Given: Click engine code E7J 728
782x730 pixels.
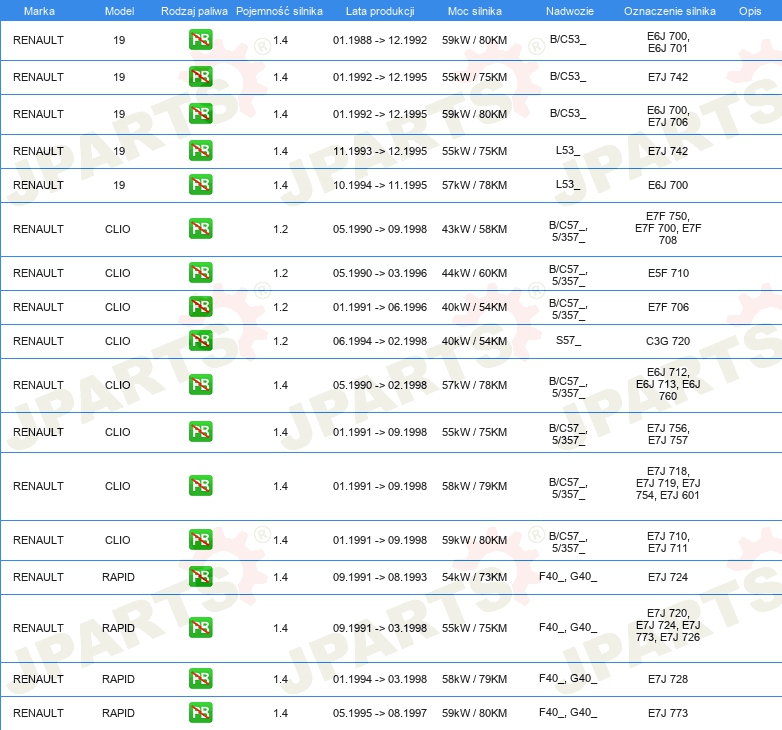Looking at the screenshot, I should 668,679.
